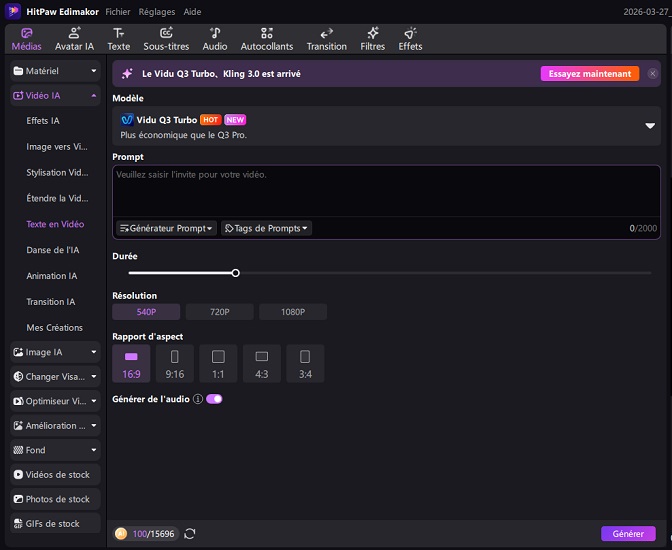Choose the 9:16 aspect ratio
Image resolution: width=672 pixels, height=550 pixels.
[174, 363]
